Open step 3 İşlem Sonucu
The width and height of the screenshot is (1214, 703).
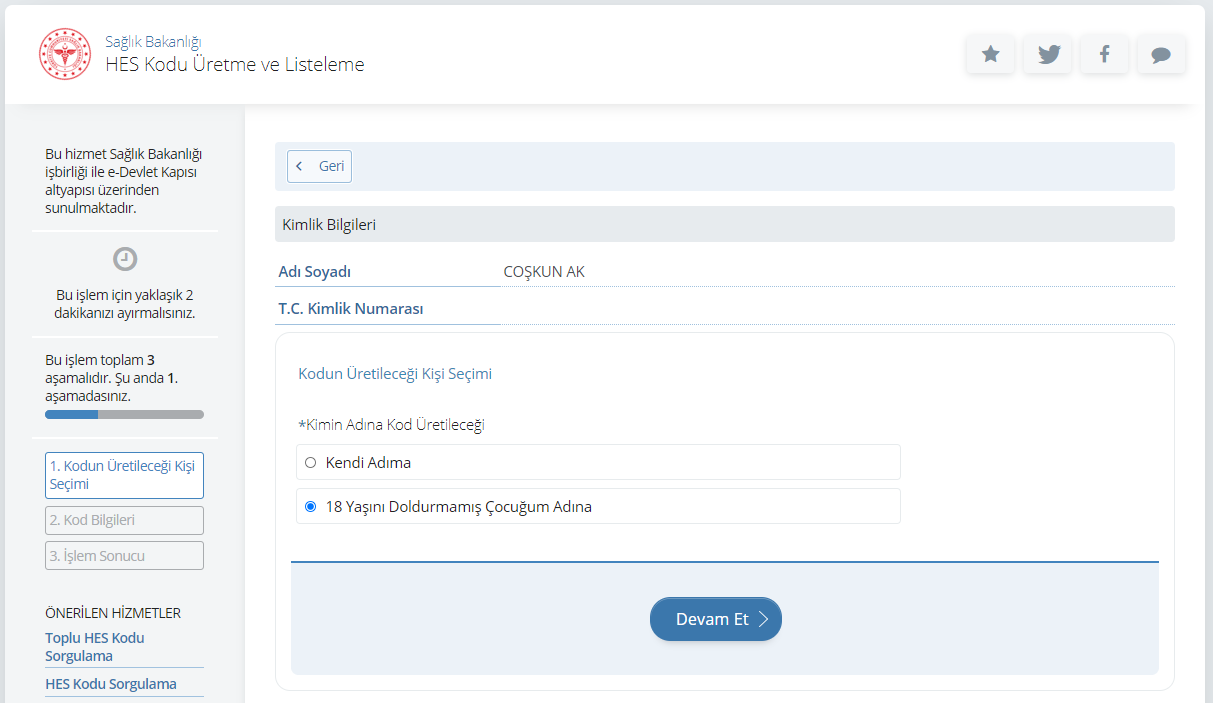point(124,556)
